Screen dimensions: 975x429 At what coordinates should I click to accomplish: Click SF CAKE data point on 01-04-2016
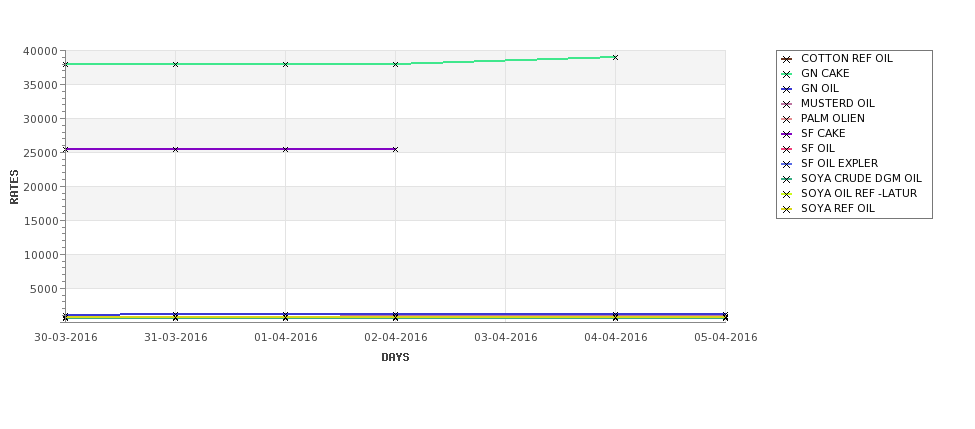[x=285, y=149]
